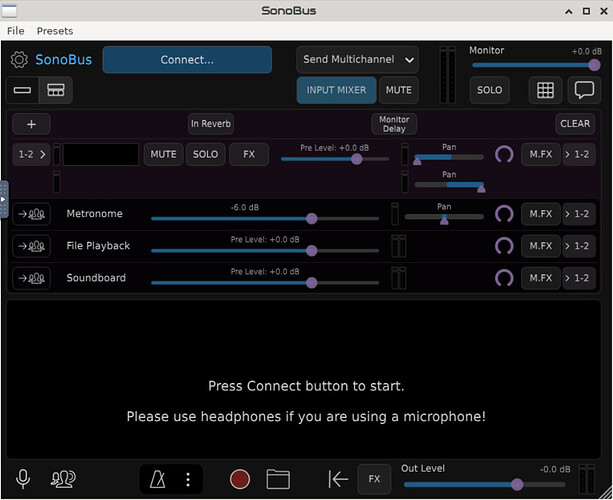This screenshot has height=500, width=613.
Task: Adjust the right-panned Pan slider of the 1-2 input
Action: click(x=449, y=185)
